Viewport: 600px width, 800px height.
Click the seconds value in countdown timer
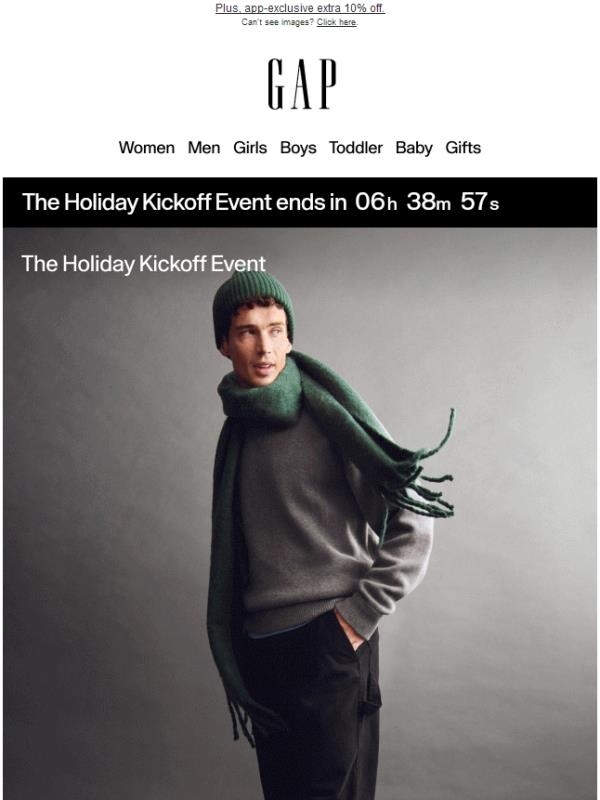[x=479, y=202]
